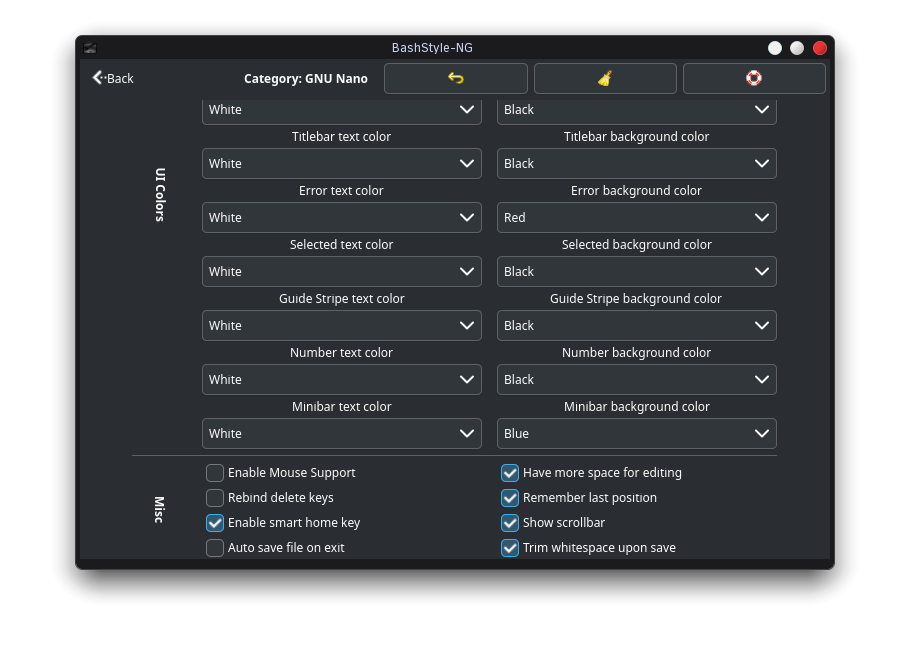
Task: Go back using the Back arrow
Action: coord(113,78)
